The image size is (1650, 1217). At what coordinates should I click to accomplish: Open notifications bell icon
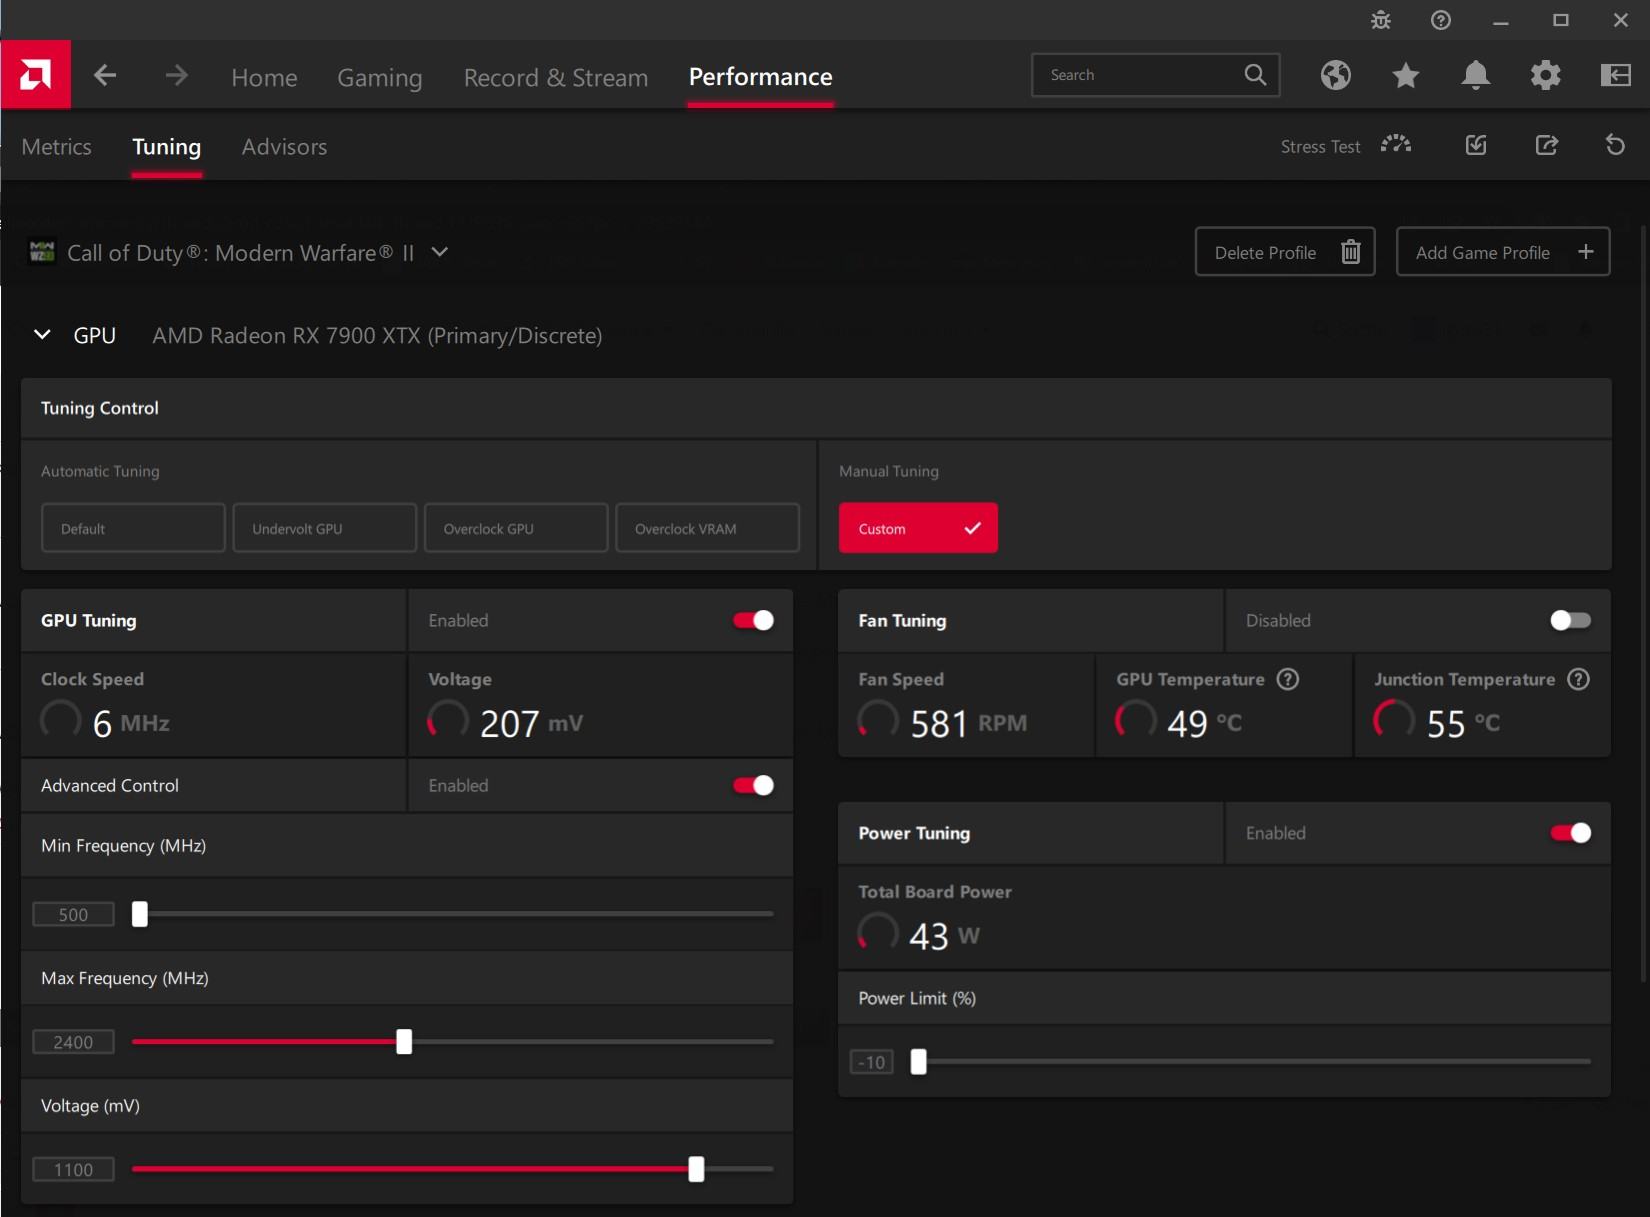coord(1475,75)
